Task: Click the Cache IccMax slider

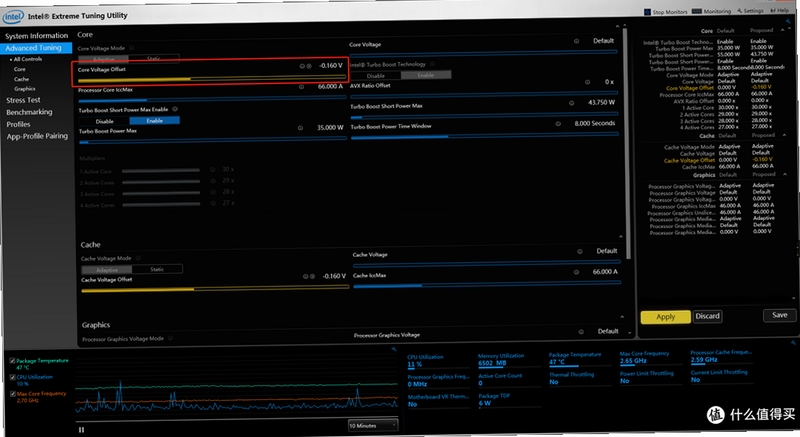Action: point(487,285)
